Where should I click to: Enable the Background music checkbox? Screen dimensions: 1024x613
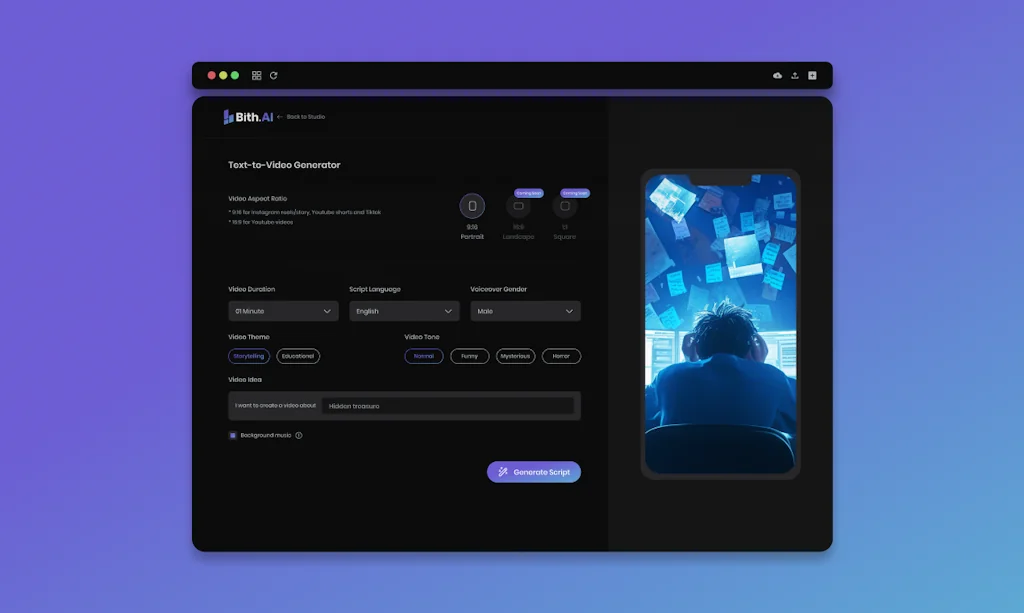(x=233, y=436)
